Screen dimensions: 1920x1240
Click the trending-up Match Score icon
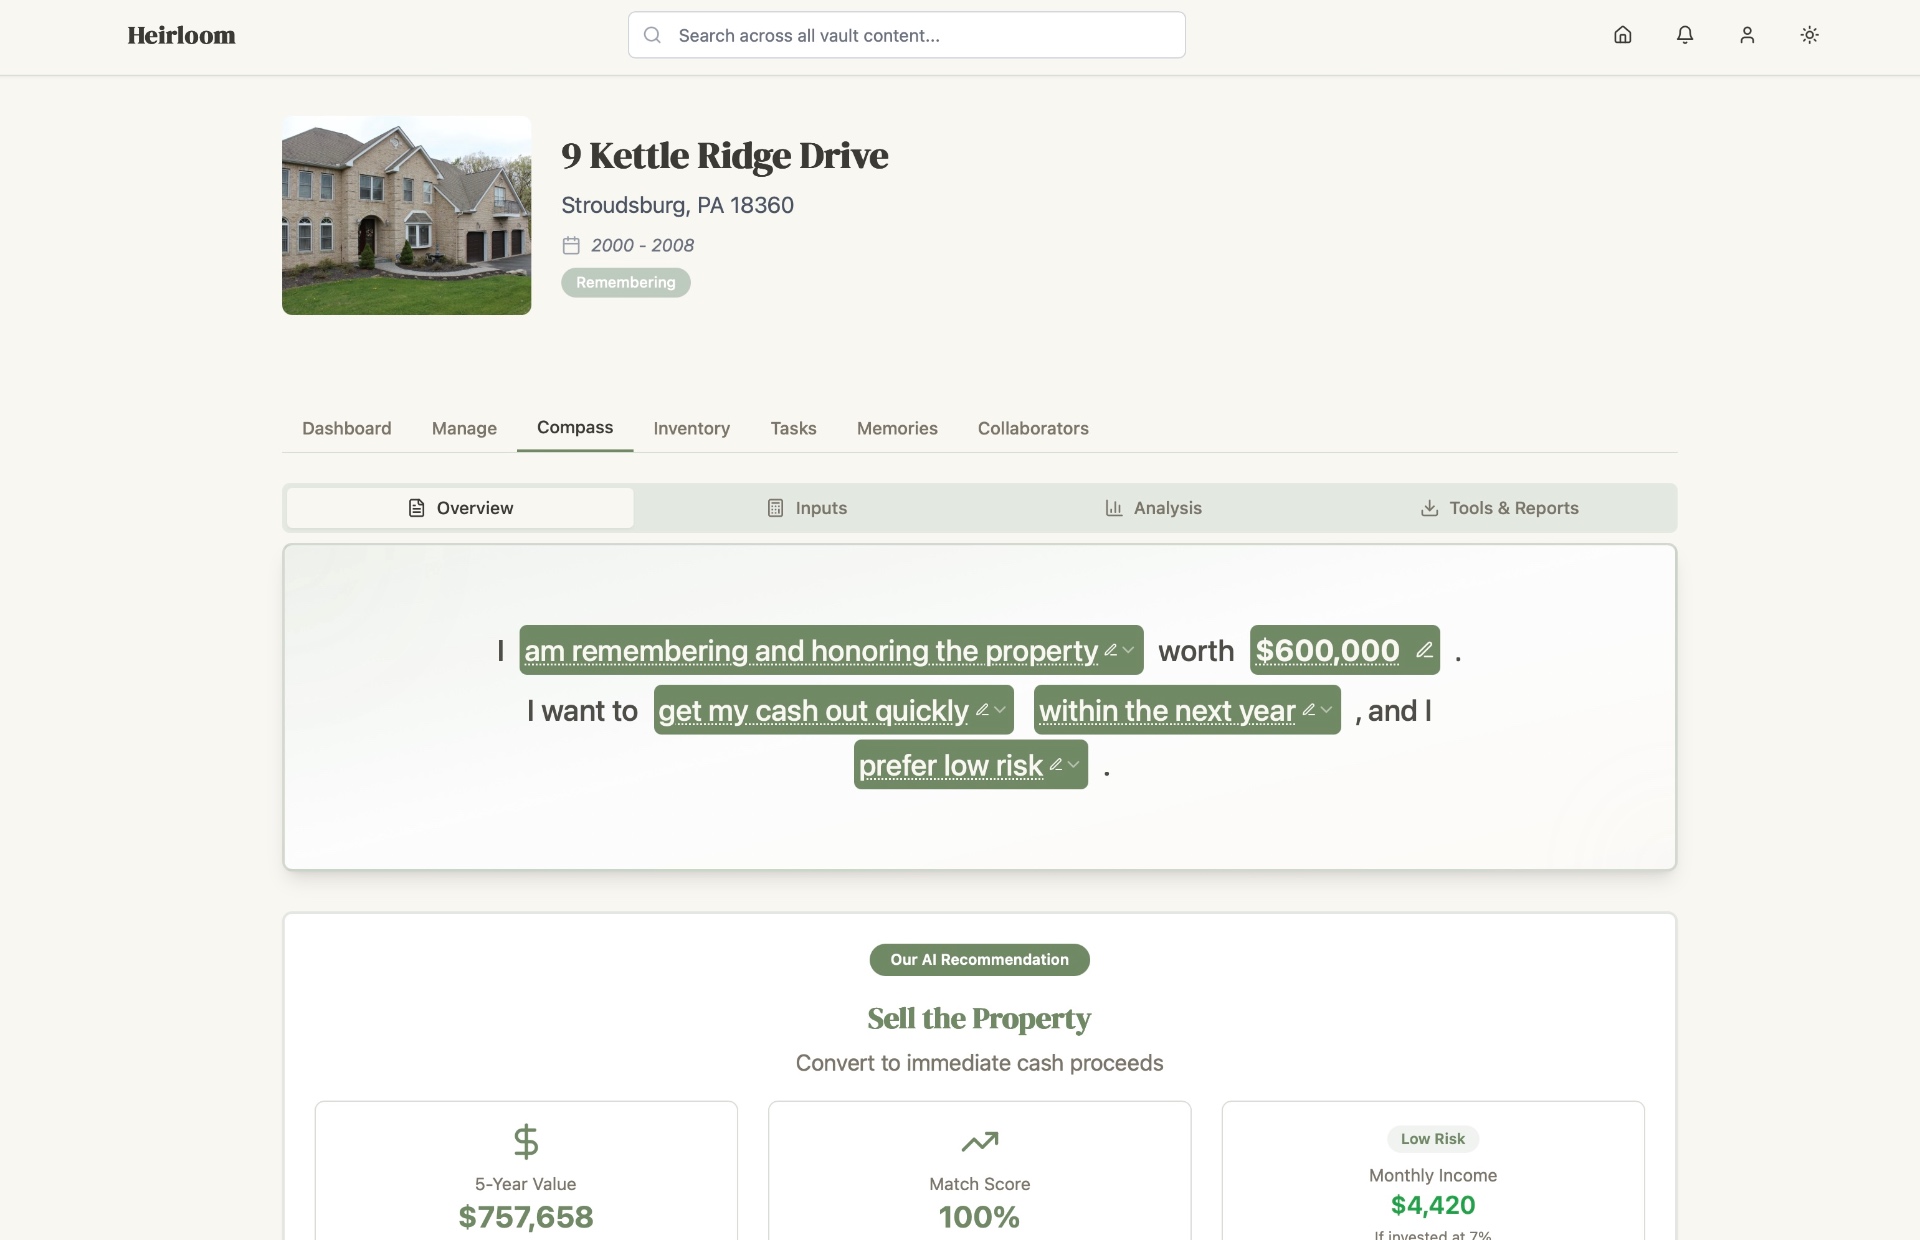(979, 1141)
